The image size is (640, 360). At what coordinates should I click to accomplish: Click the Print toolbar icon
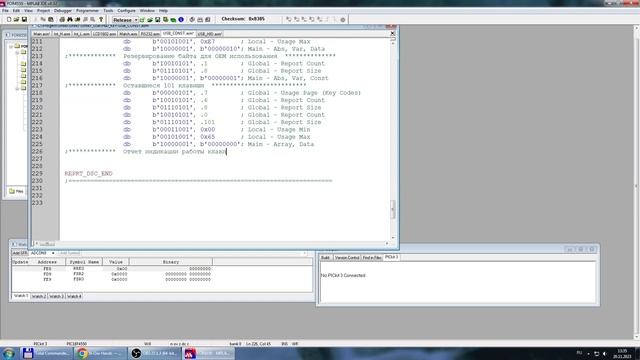tap(62, 19)
